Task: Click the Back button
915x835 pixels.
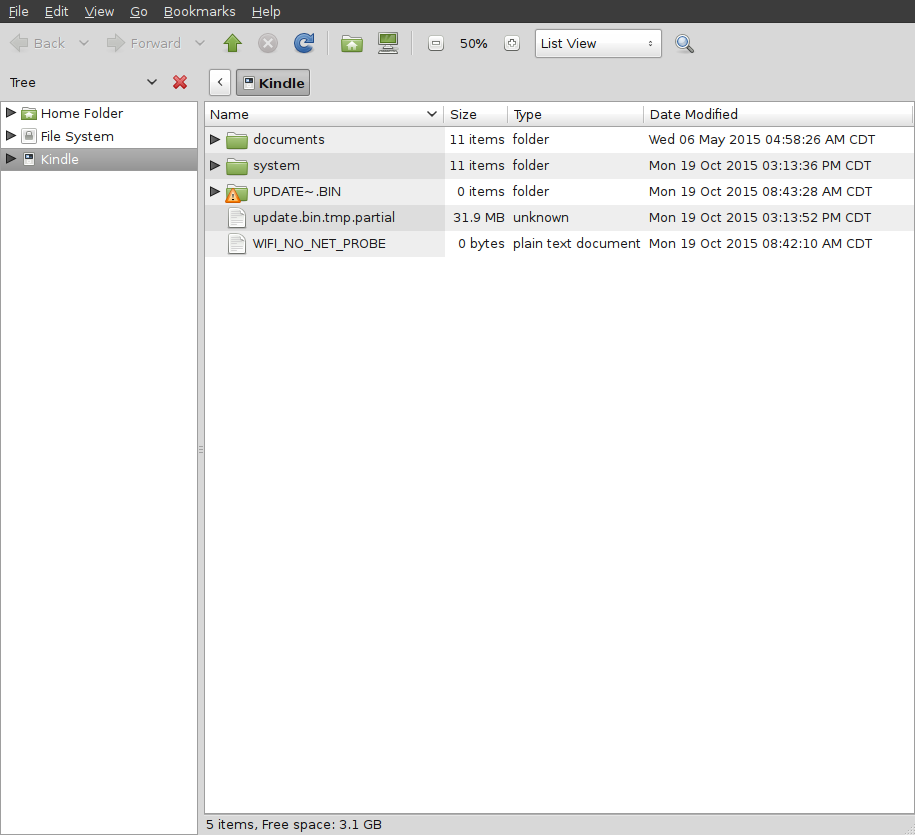Action: click(37, 43)
